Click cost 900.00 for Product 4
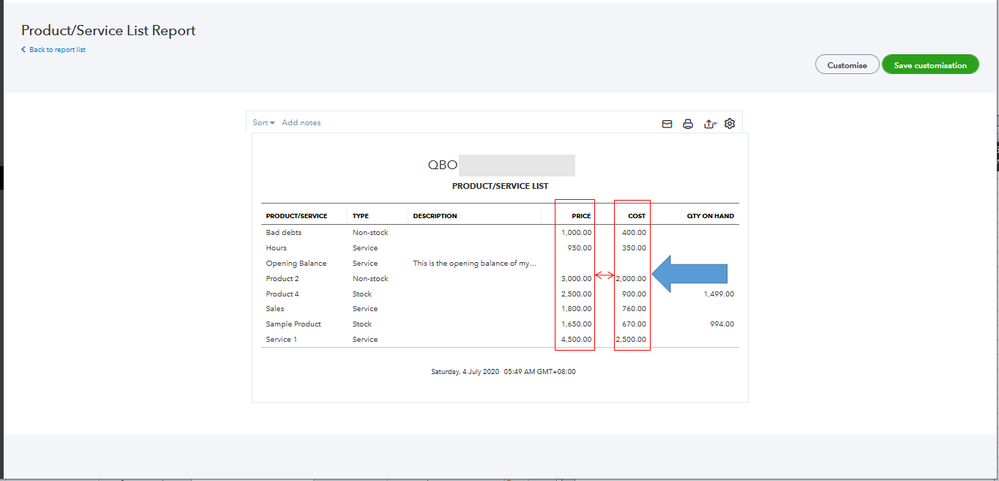Viewport: 999px width, 481px height. click(634, 294)
